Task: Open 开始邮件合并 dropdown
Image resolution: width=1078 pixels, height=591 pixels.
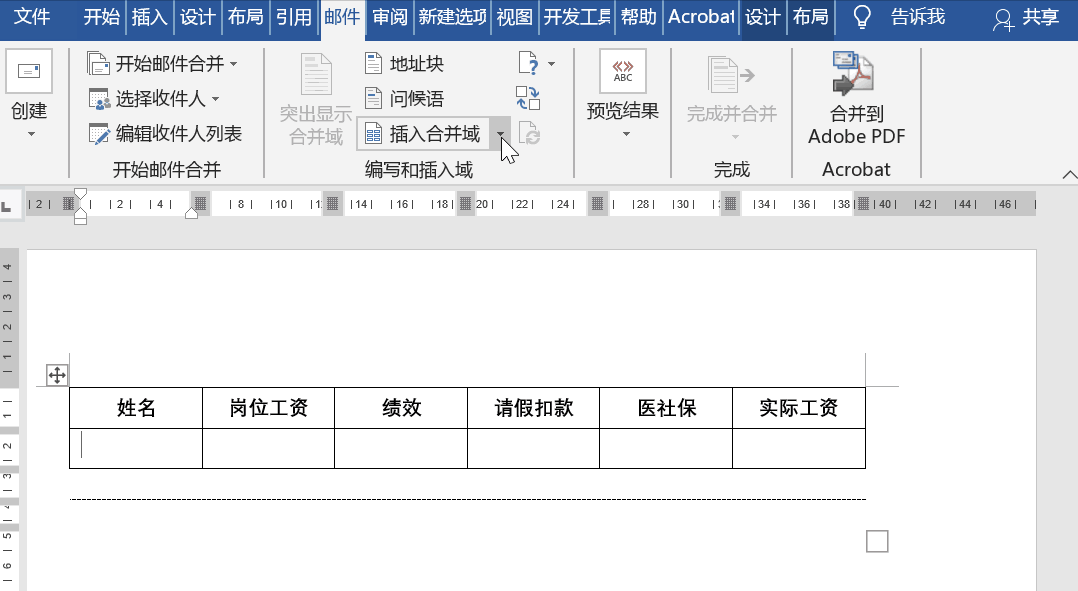Action: [163, 64]
